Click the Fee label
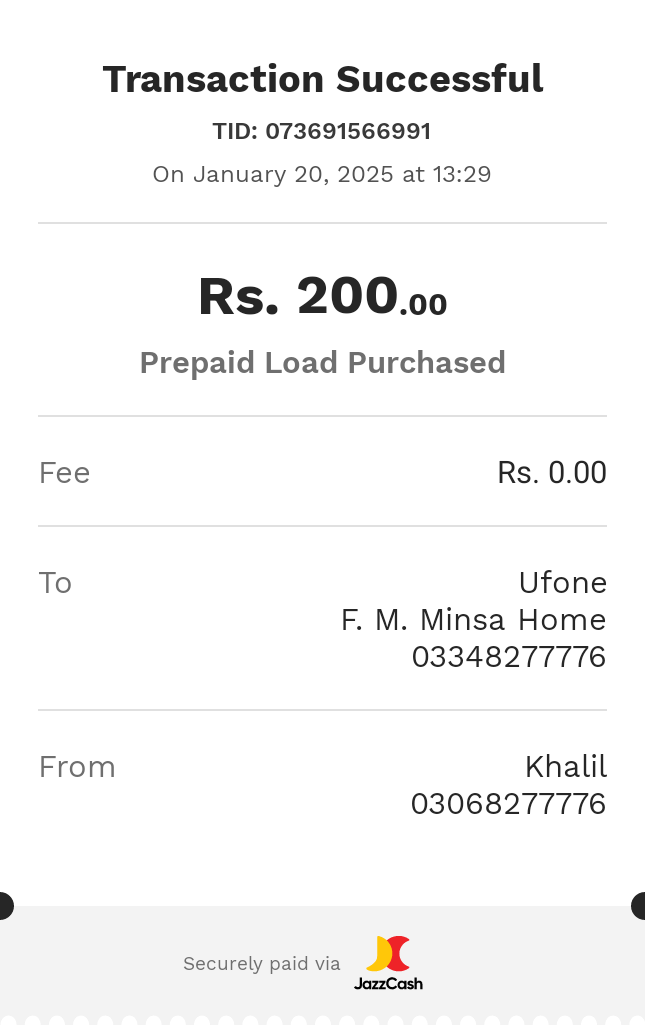 coord(64,472)
